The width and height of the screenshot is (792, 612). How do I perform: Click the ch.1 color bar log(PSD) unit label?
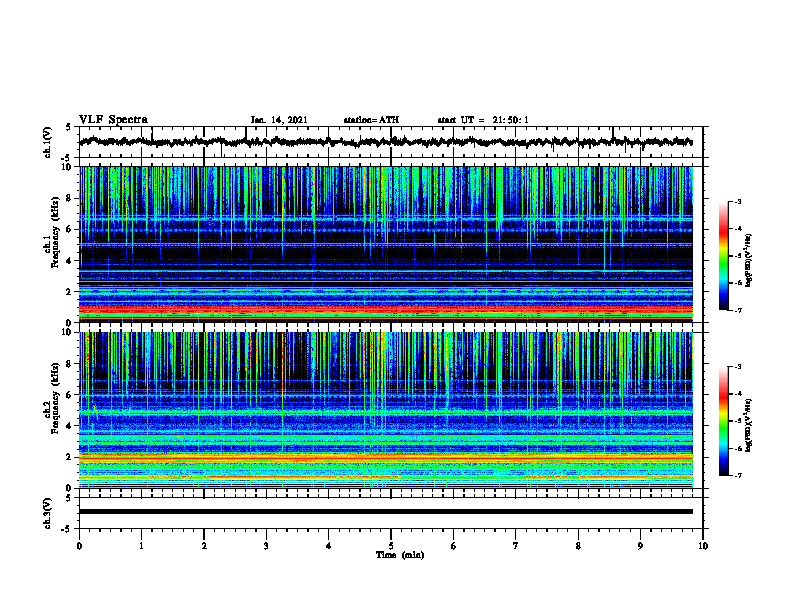point(749,260)
